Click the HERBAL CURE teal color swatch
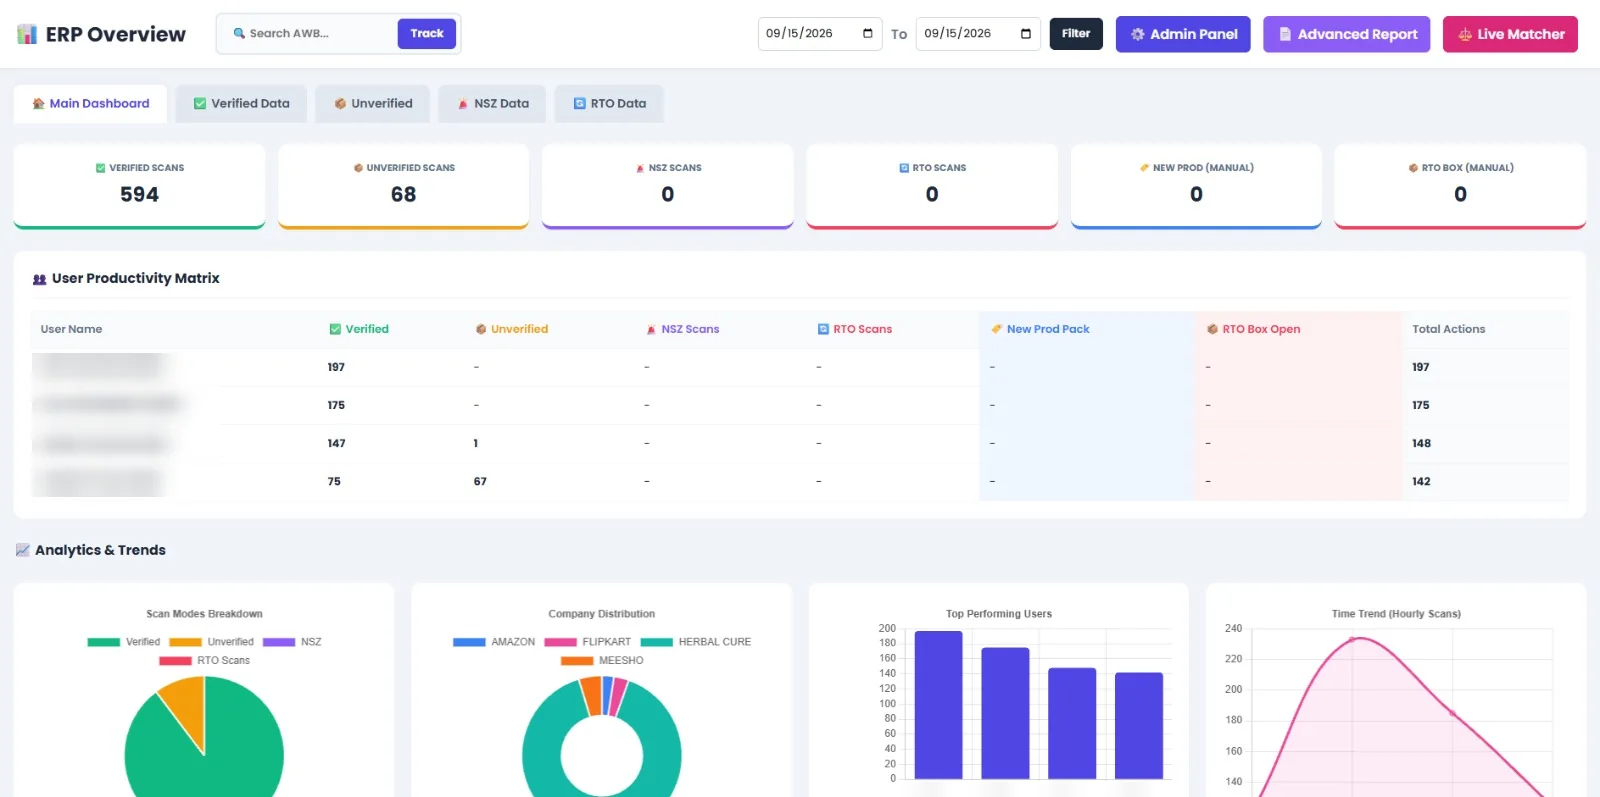1600x797 pixels. coord(657,642)
